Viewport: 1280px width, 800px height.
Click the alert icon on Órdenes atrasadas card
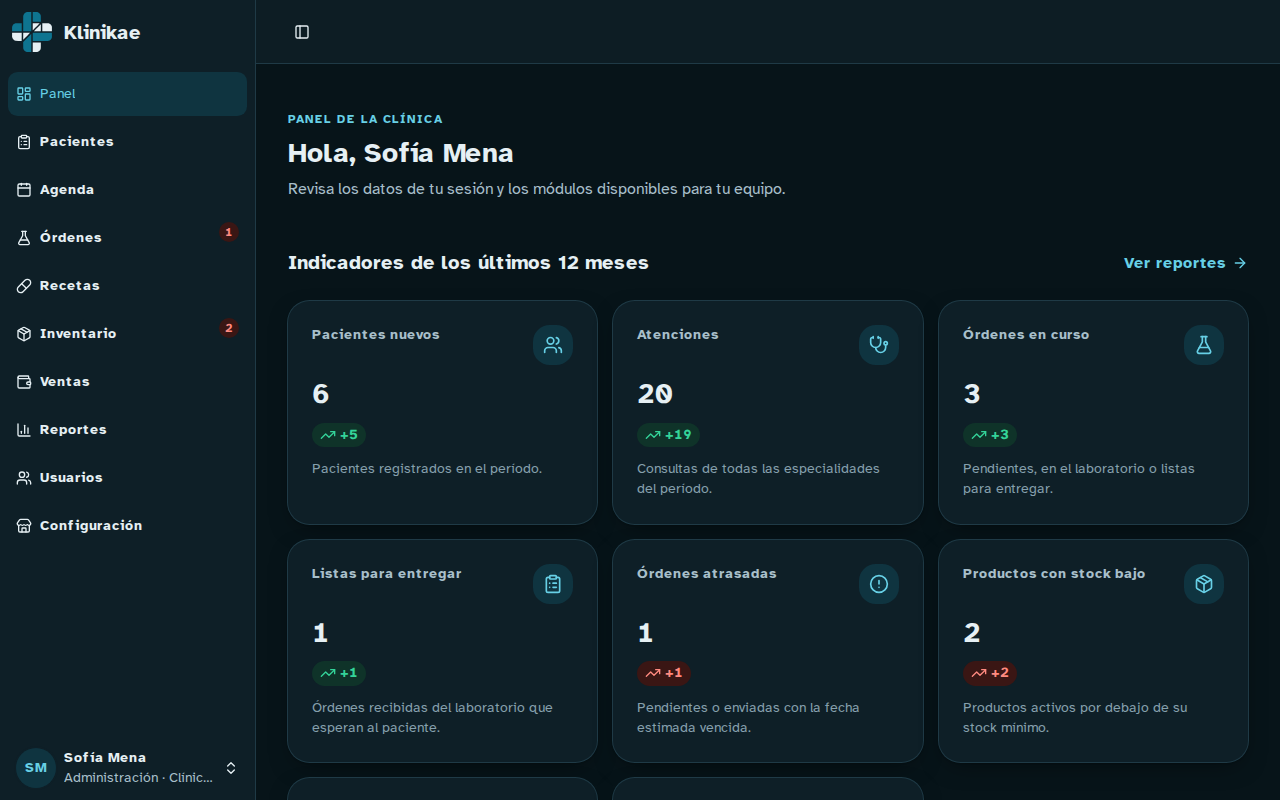tap(879, 584)
